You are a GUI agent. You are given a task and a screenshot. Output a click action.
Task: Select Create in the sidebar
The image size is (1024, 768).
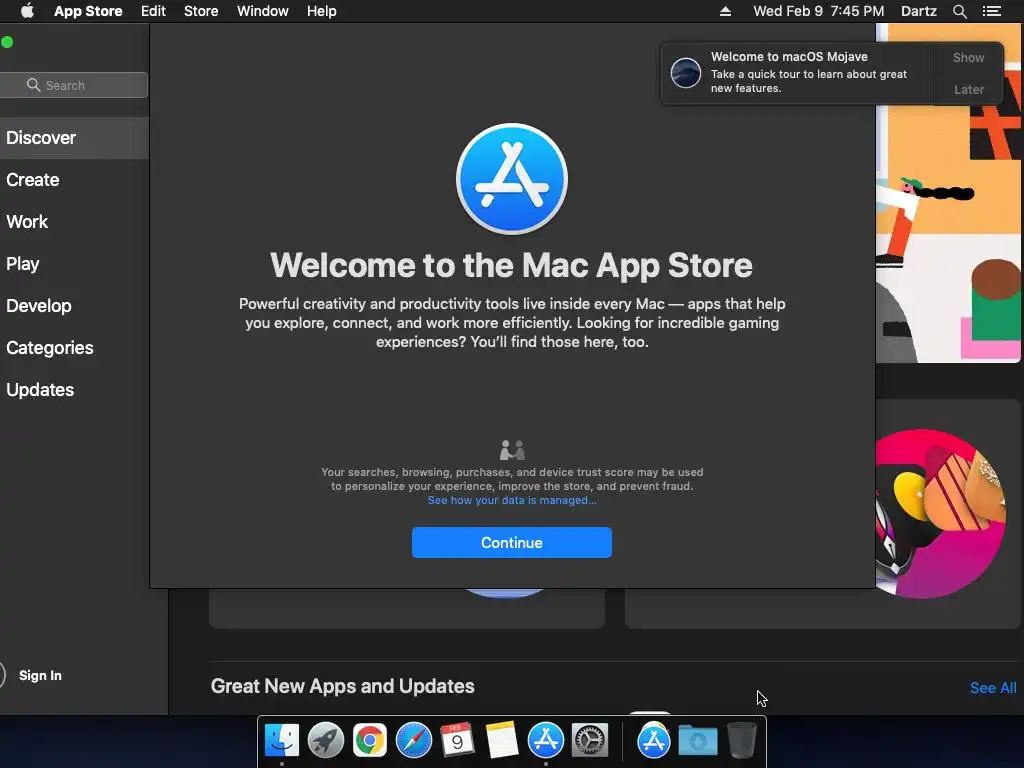click(74, 180)
